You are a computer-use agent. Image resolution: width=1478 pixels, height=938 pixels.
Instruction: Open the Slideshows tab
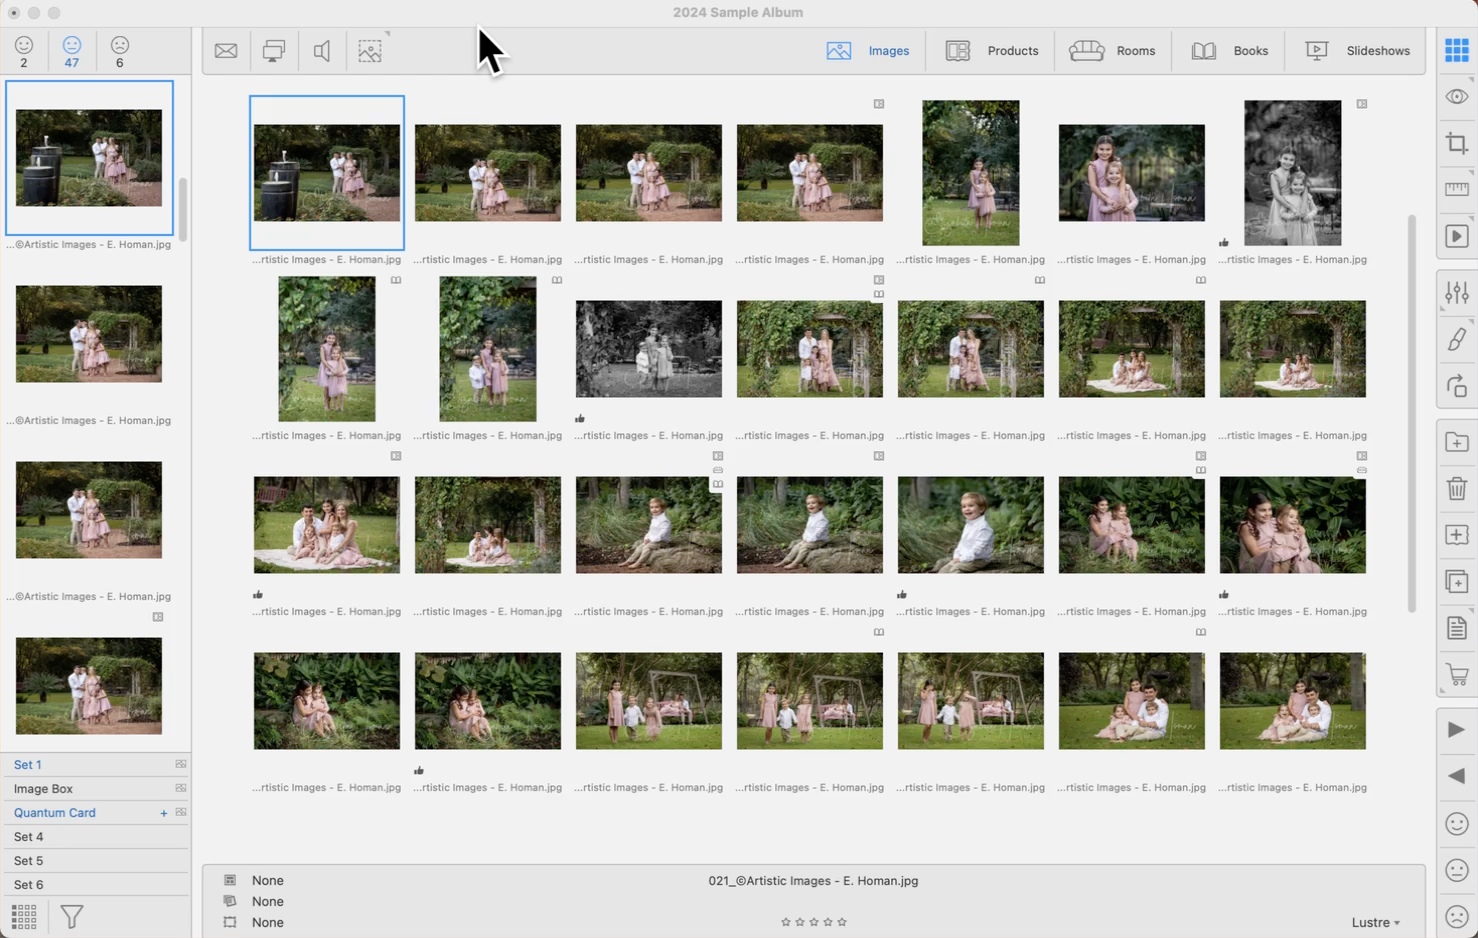[x=1358, y=51]
